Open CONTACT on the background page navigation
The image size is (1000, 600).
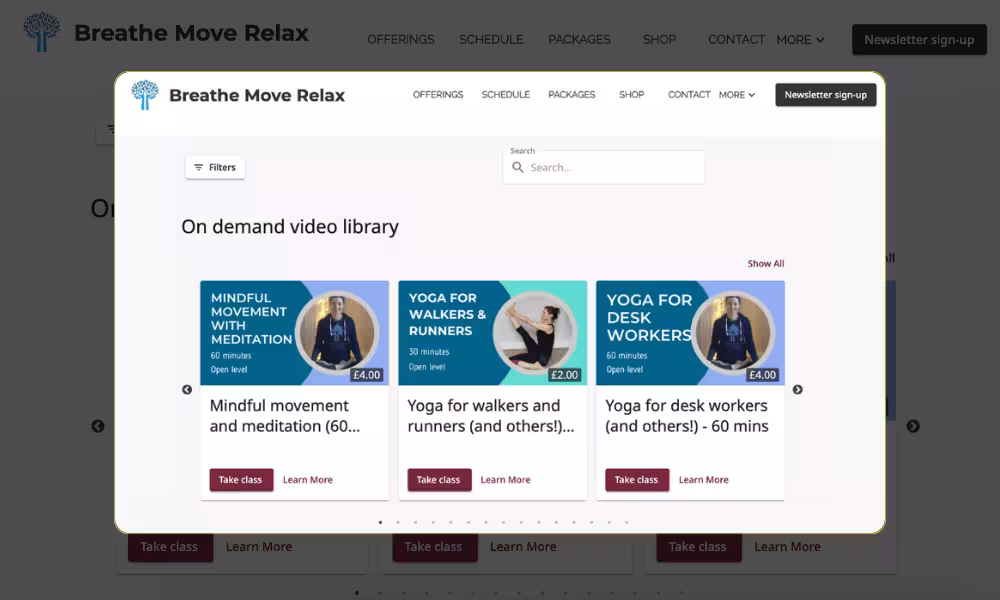click(736, 40)
